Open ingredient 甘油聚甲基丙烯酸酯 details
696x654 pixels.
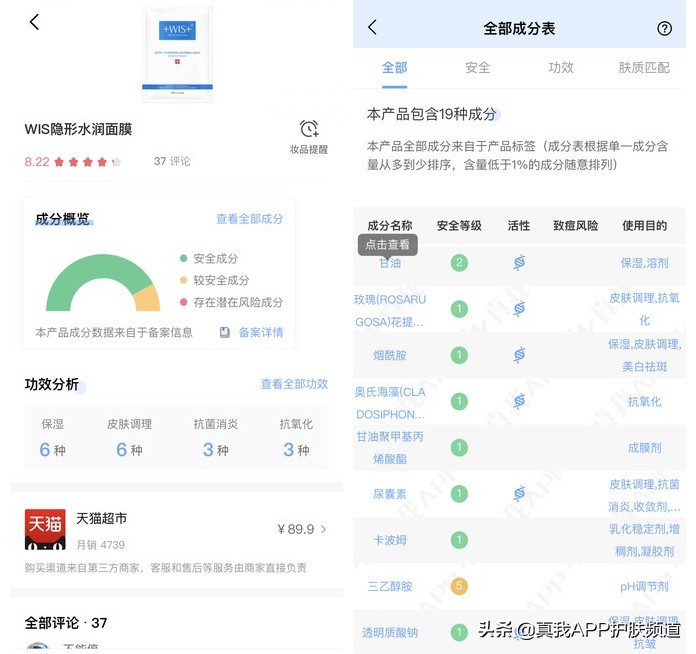coord(390,448)
